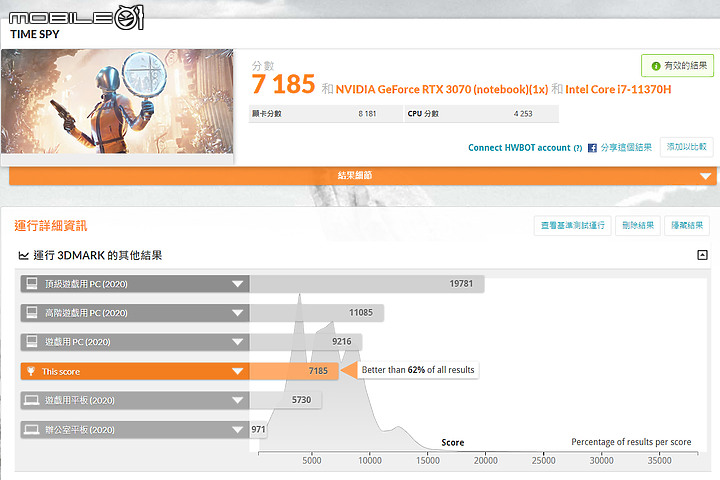Image resolution: width=720 pixels, height=480 pixels.
Task: Click the desktop icon for 頂級遊戲用 PC (2020)
Action: 32,283
